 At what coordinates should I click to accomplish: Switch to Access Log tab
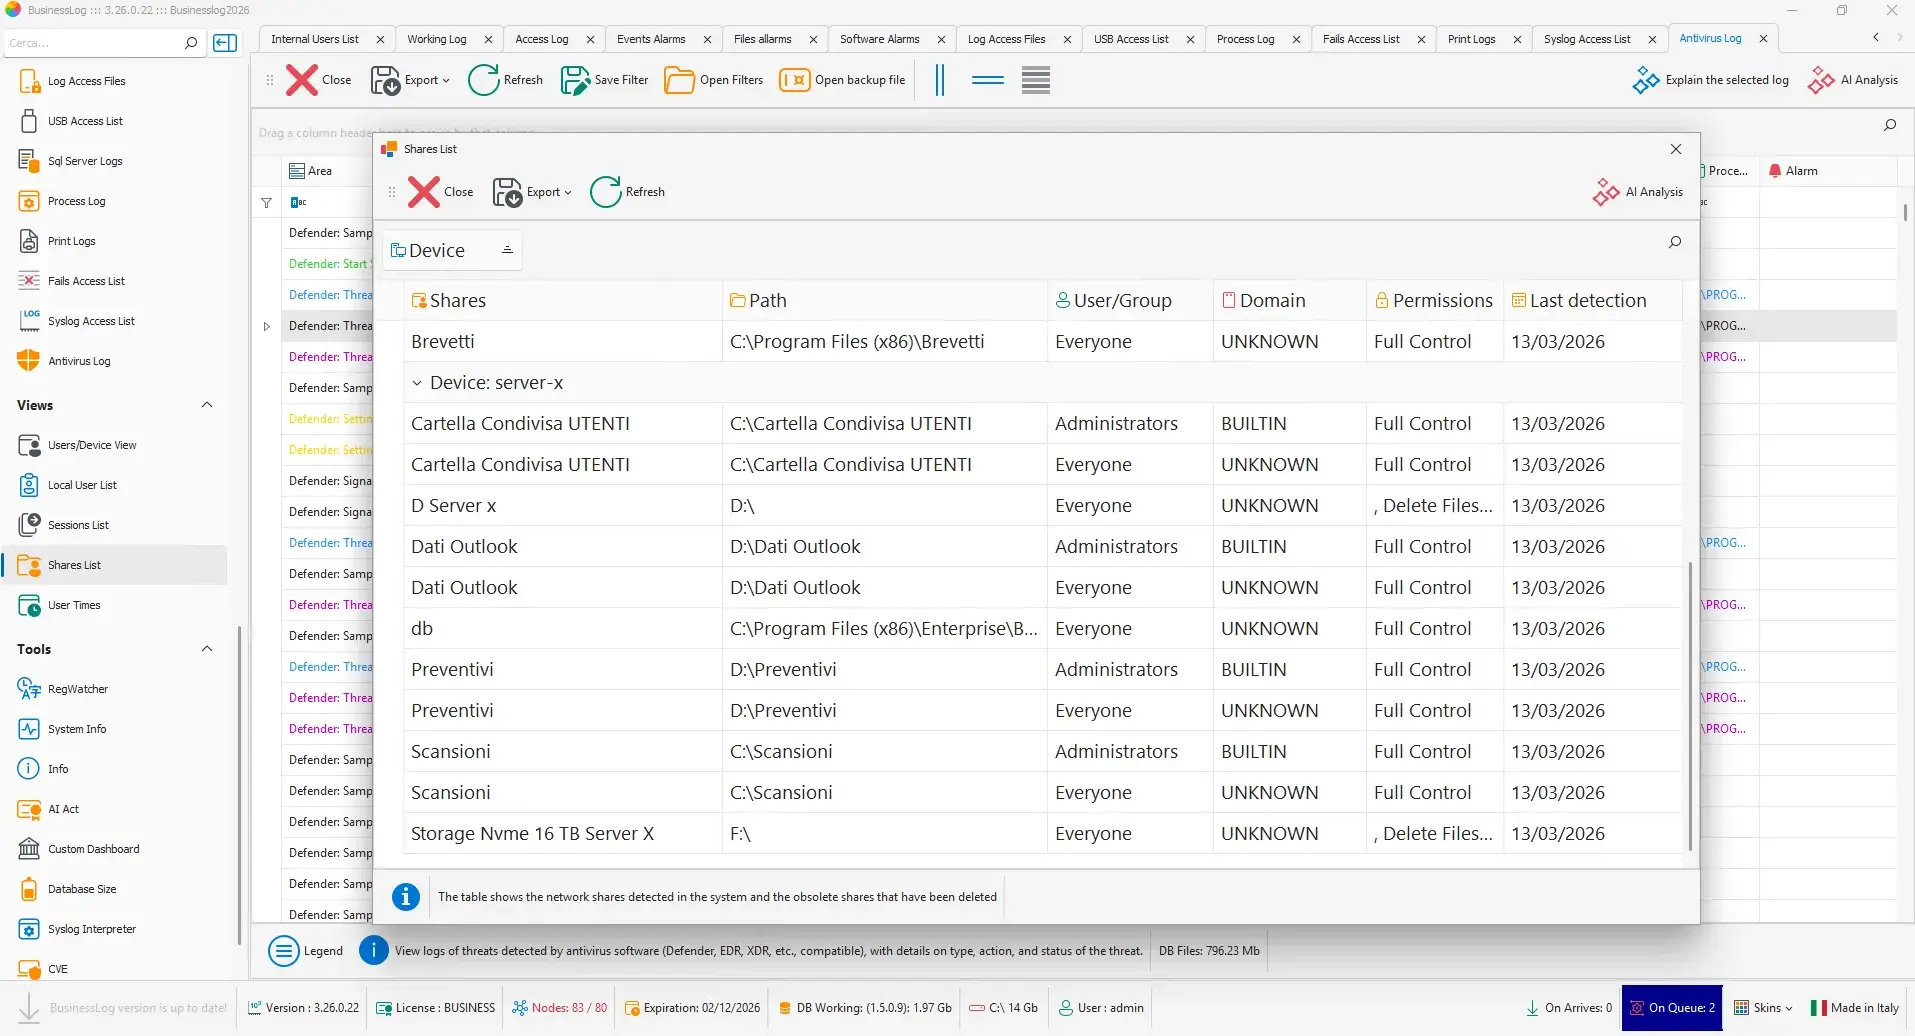[541, 39]
